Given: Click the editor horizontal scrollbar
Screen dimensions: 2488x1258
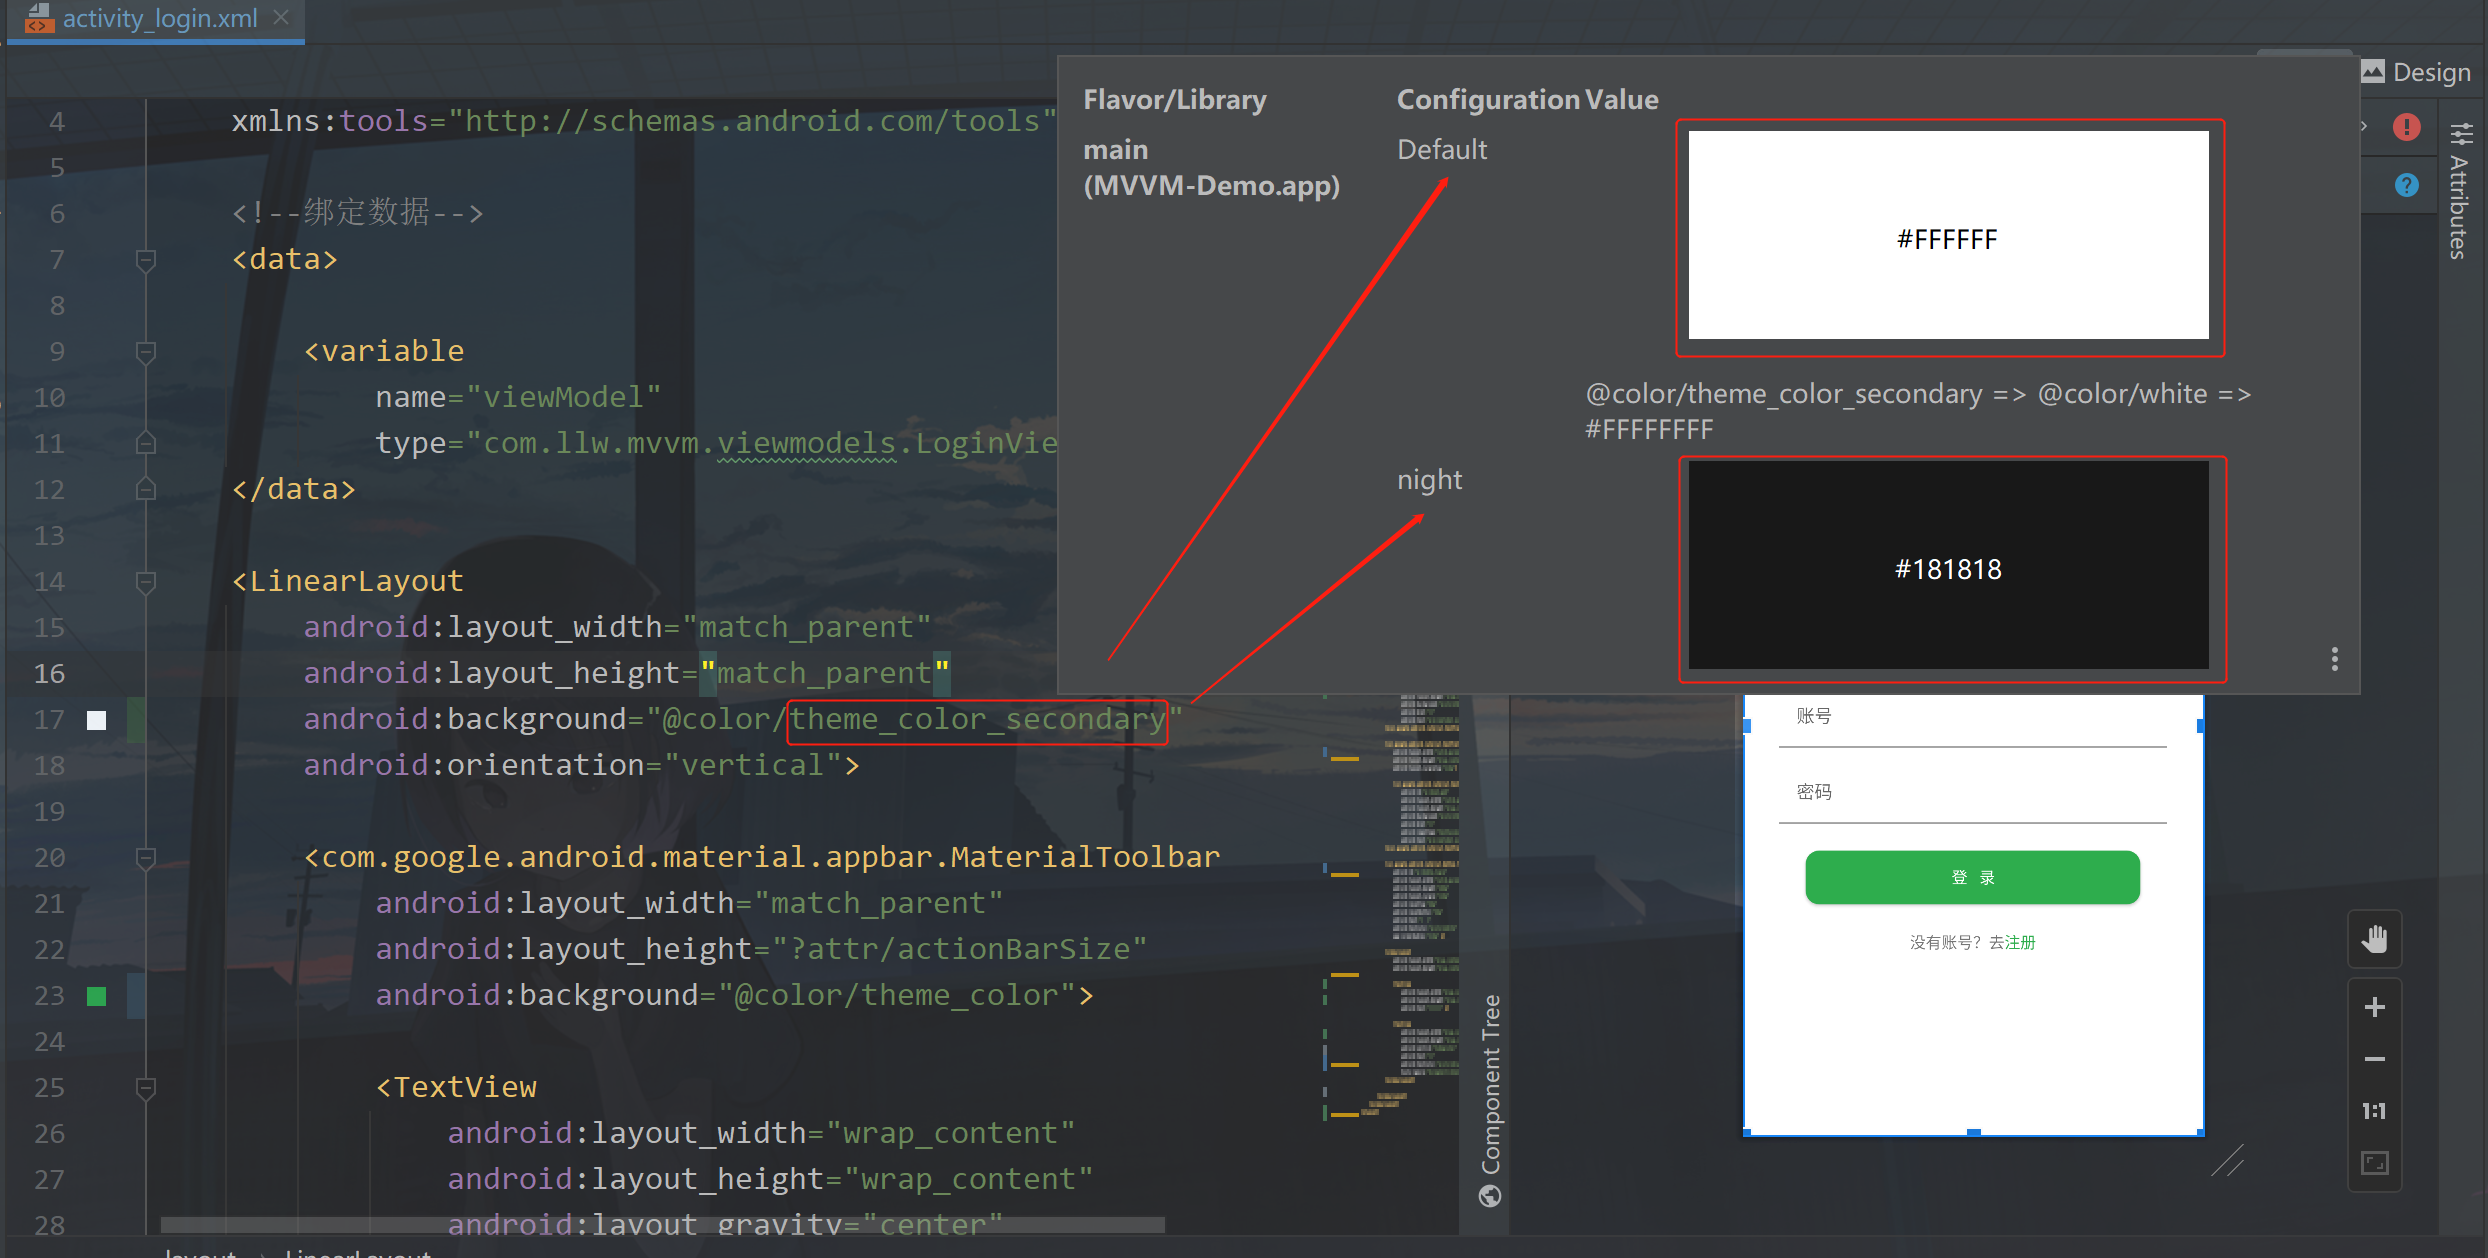Looking at the screenshot, I should pyautogui.click(x=662, y=1224).
